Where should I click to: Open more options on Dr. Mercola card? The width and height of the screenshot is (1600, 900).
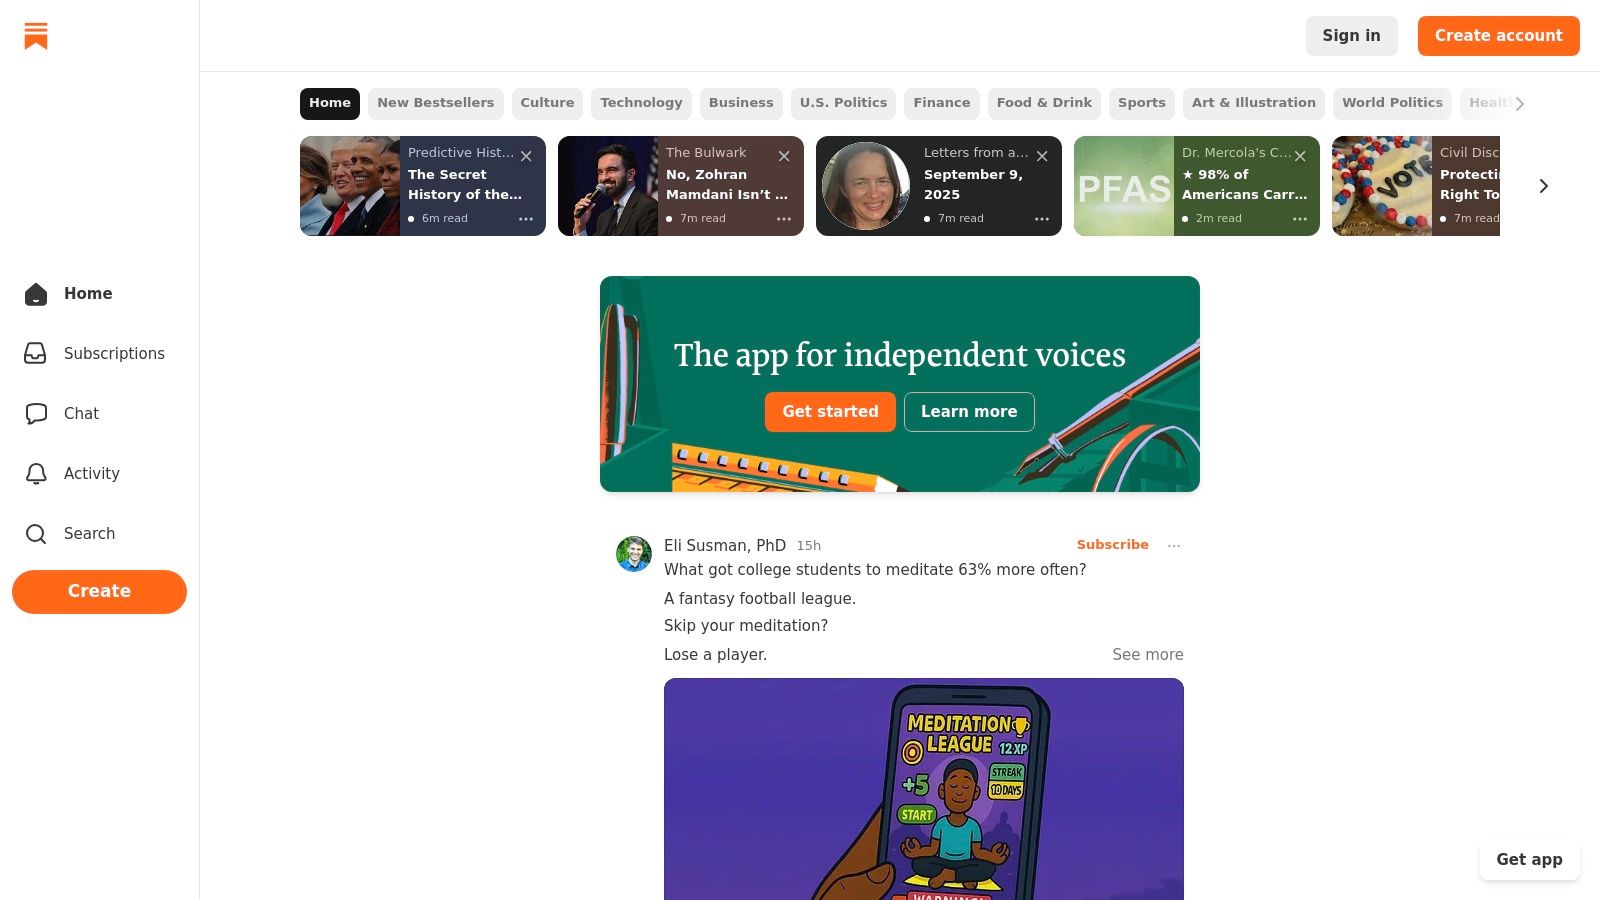tap(1300, 219)
